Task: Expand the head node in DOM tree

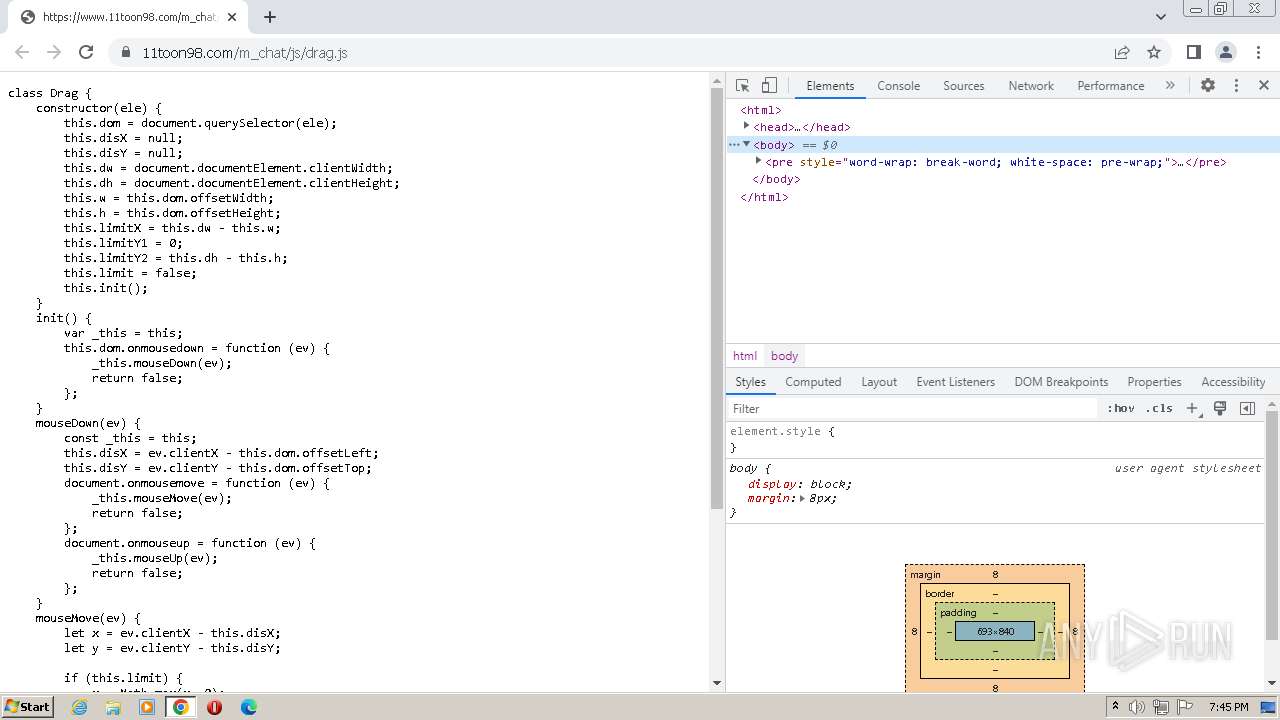Action: tap(747, 127)
